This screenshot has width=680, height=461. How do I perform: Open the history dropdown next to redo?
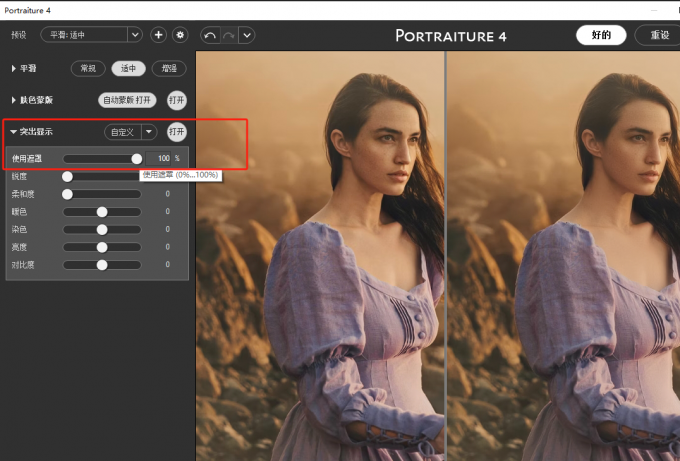(247, 36)
